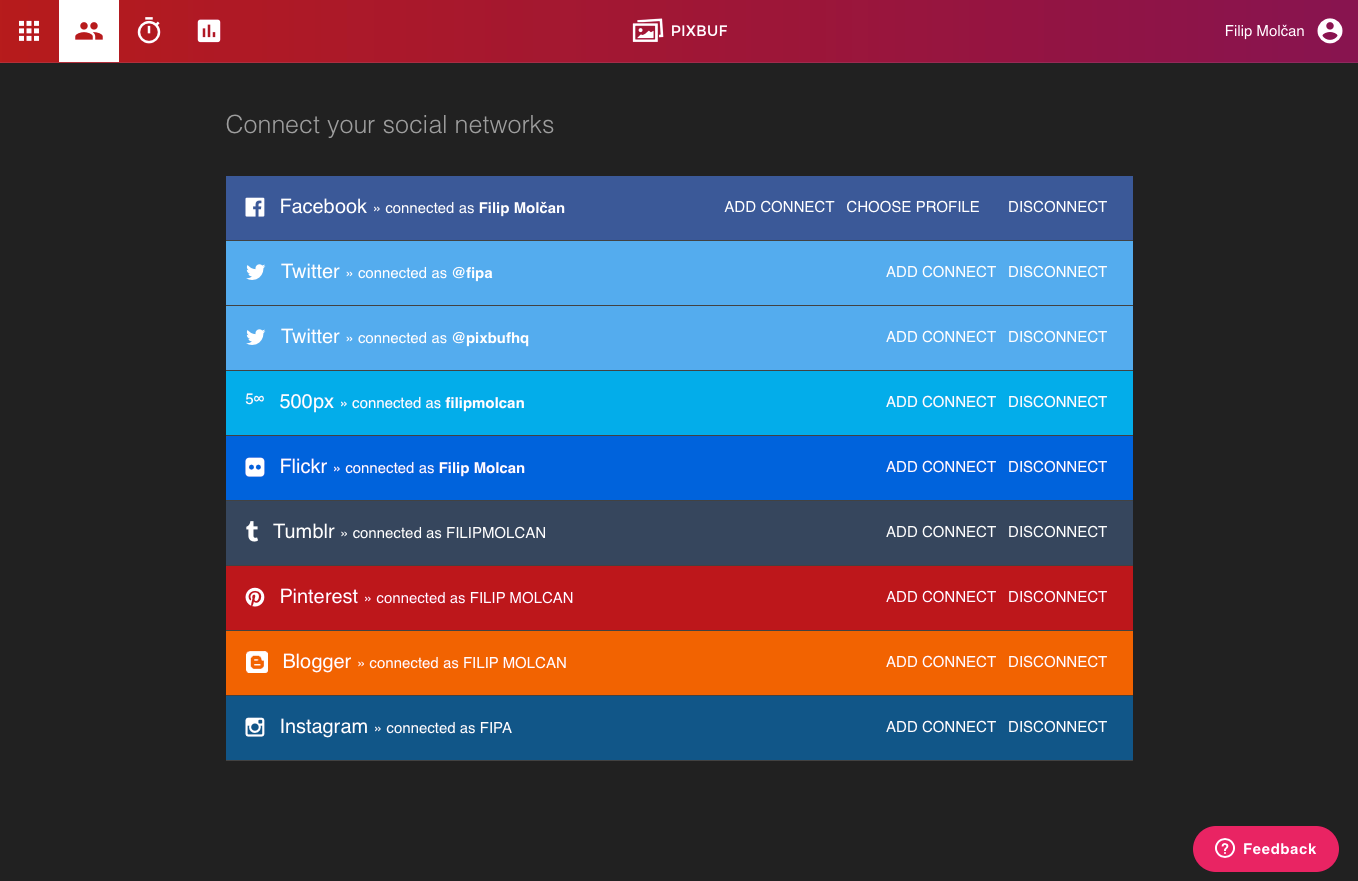This screenshot has width=1358, height=881.
Task: Click the Filip Molčan user name
Action: (1264, 31)
